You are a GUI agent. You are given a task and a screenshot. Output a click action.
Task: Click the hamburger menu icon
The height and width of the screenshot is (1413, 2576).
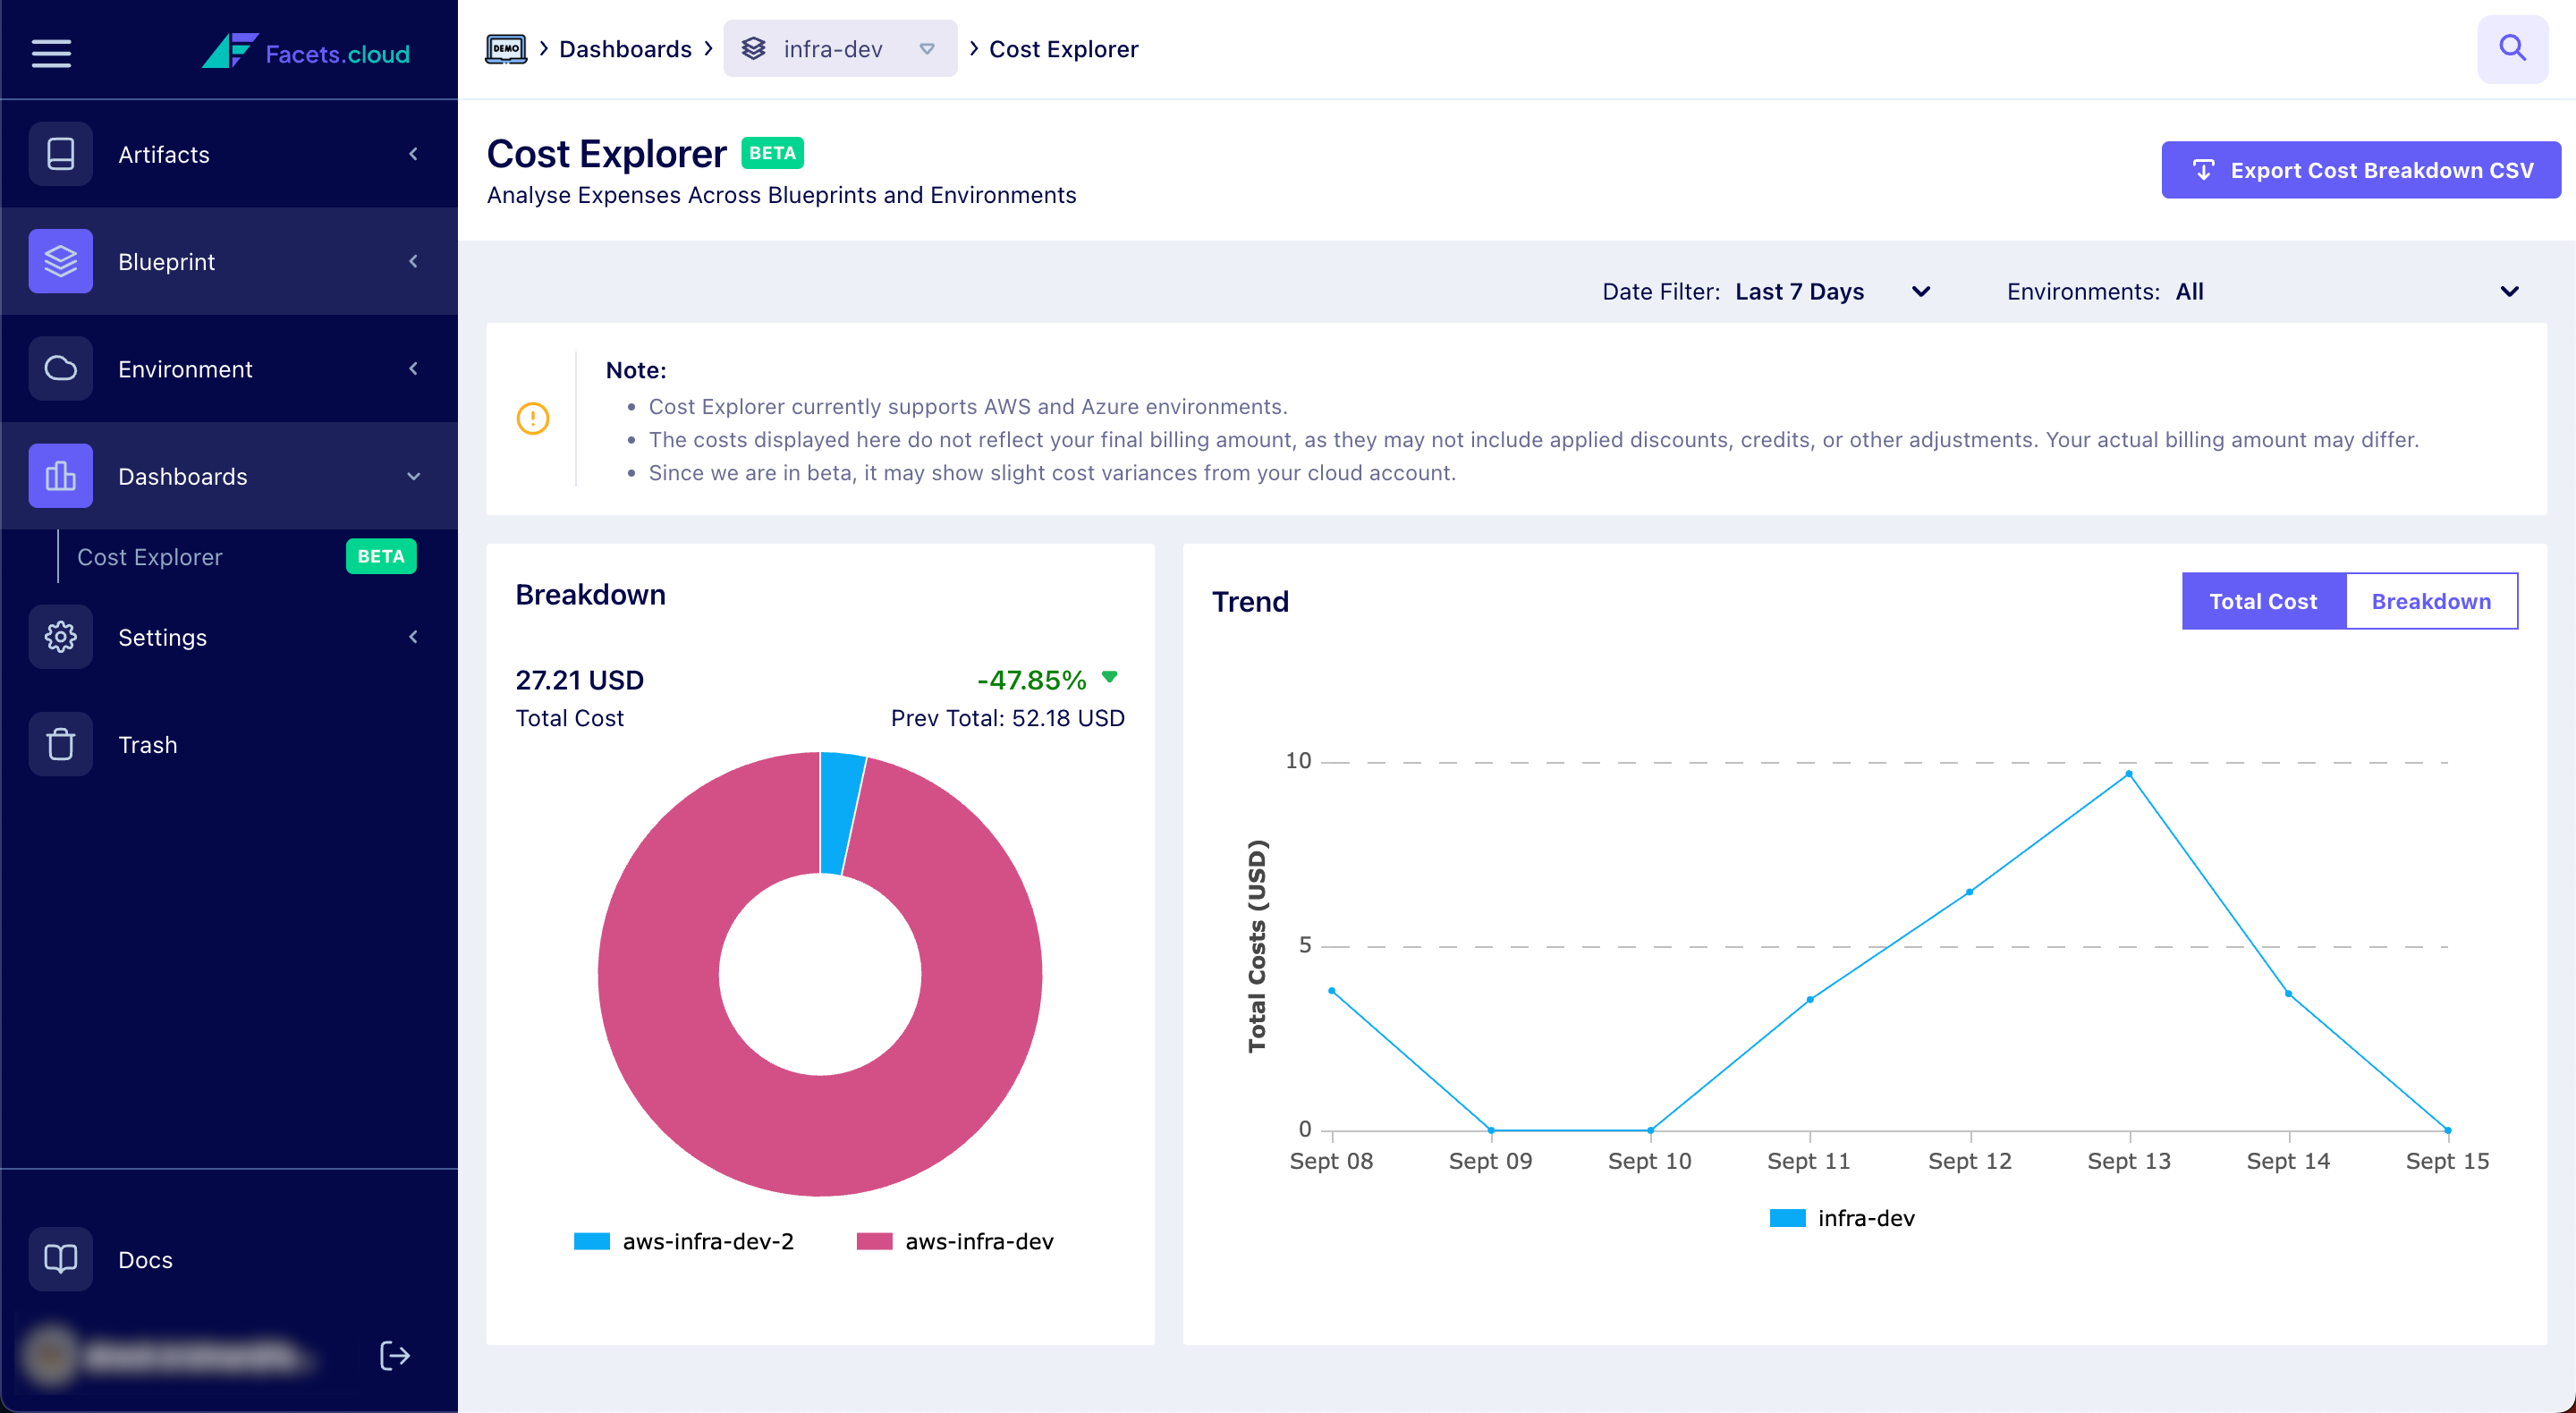51,52
